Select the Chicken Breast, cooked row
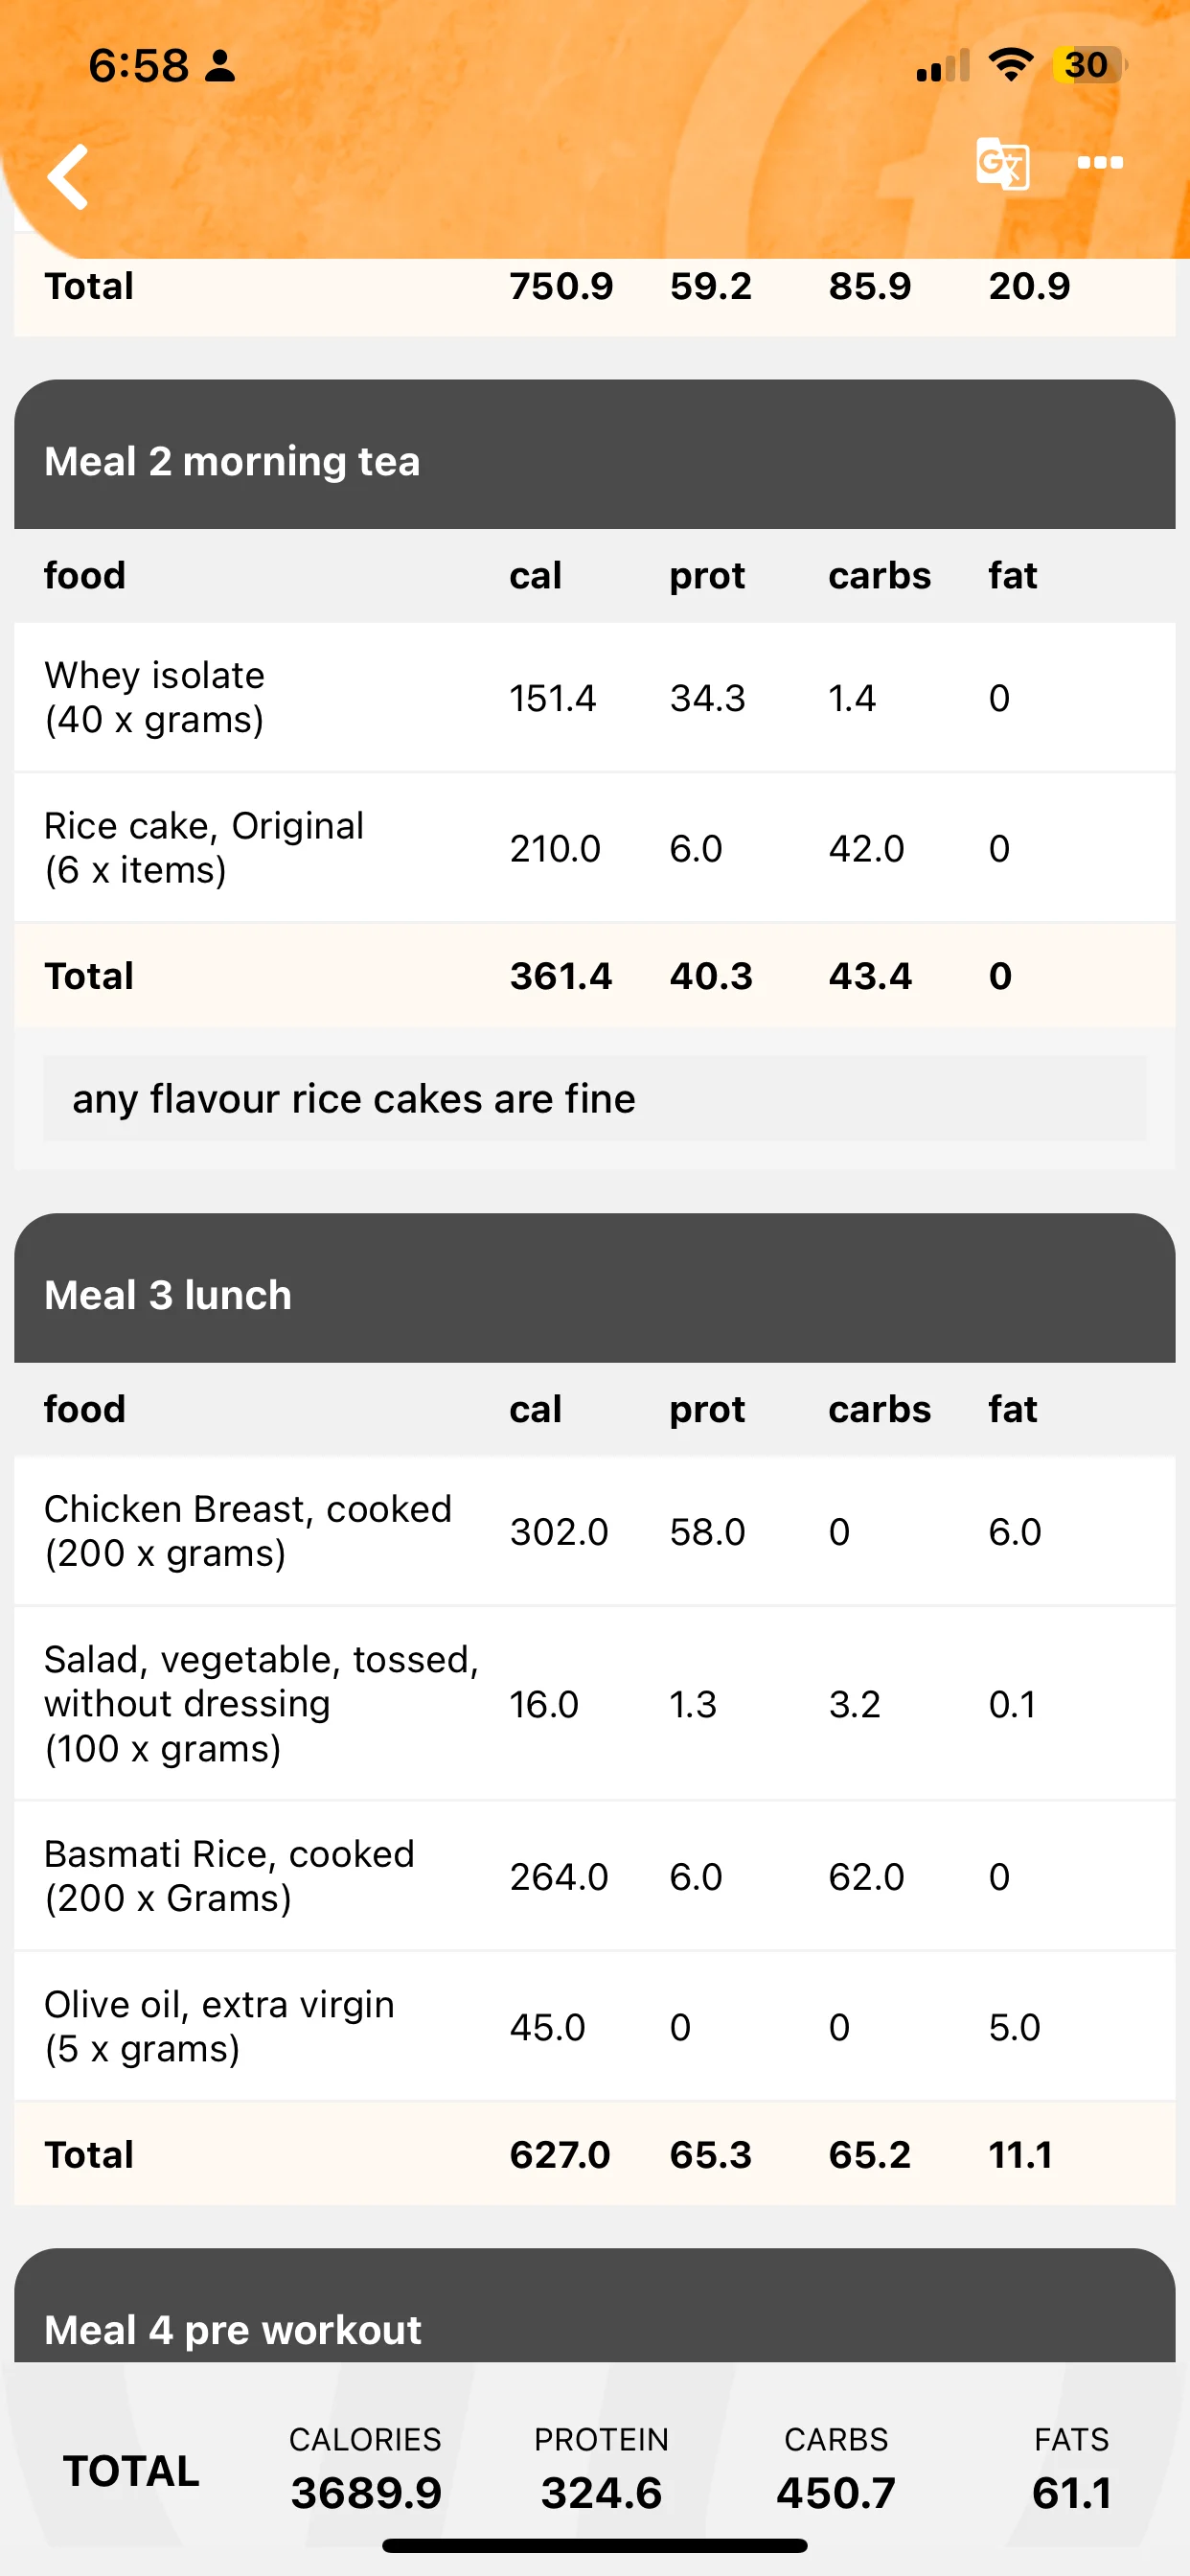The image size is (1190, 2576). (x=594, y=1532)
